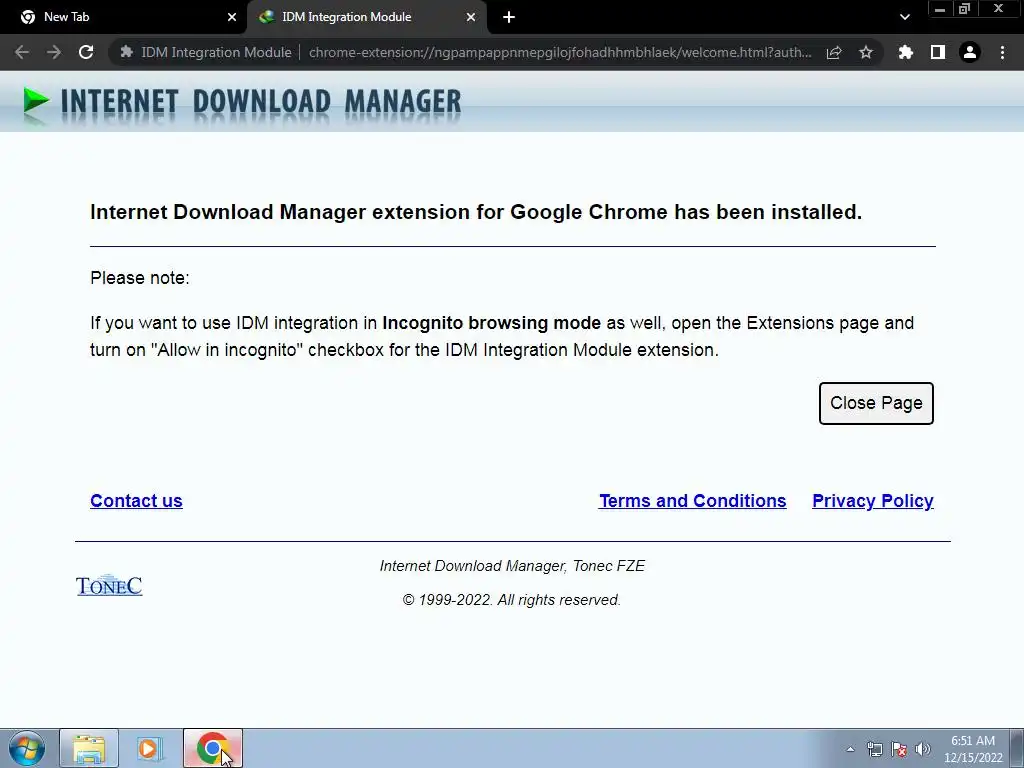Image resolution: width=1024 pixels, height=768 pixels.
Task: Close the New Tab tab
Action: pyautogui.click(x=231, y=17)
